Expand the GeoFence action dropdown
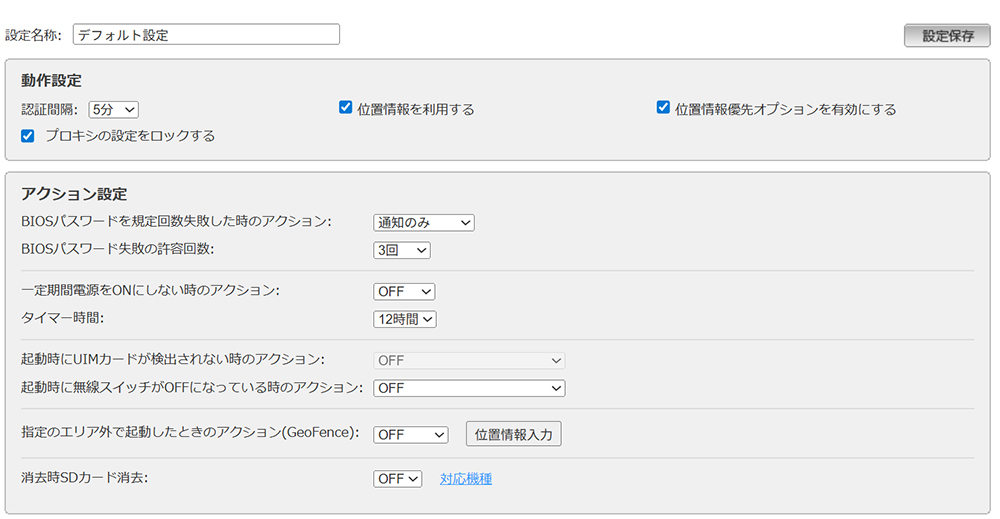The height and width of the screenshot is (519, 1000). 411,435
